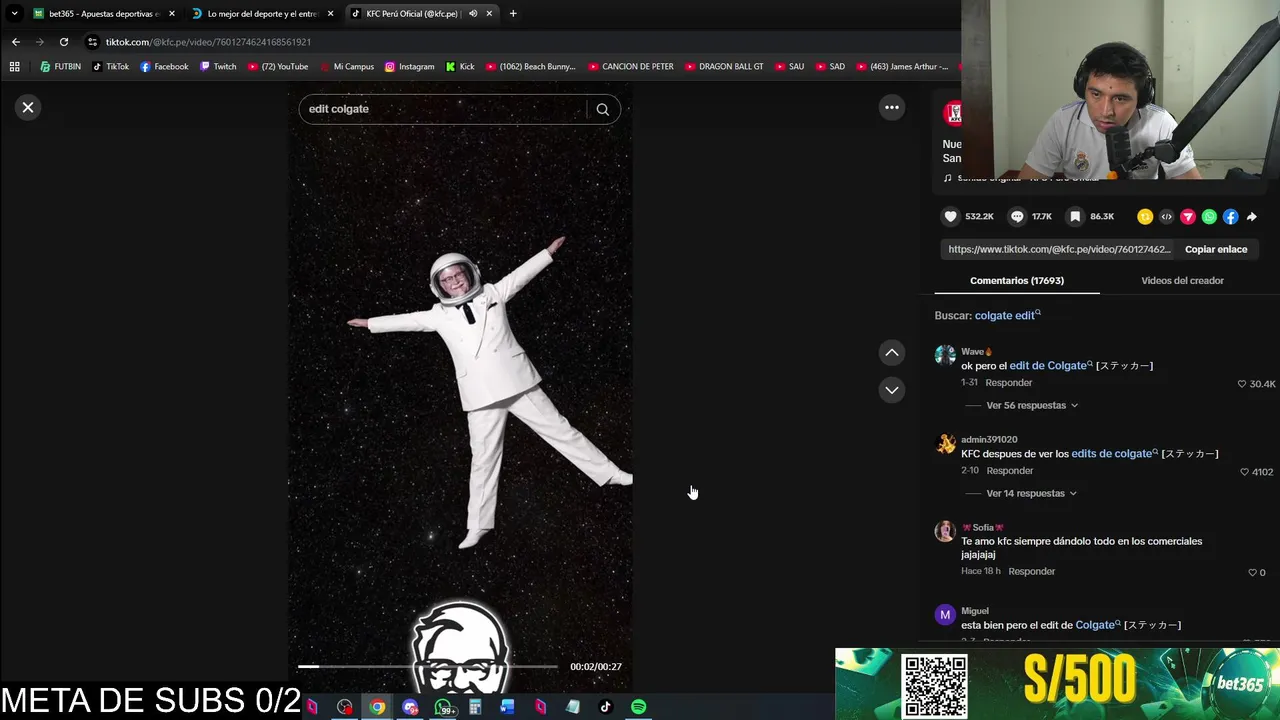Viewport: 1280px width, 720px height.
Task: Click 'Responder' under admin391020's comment
Action: click(x=1010, y=471)
